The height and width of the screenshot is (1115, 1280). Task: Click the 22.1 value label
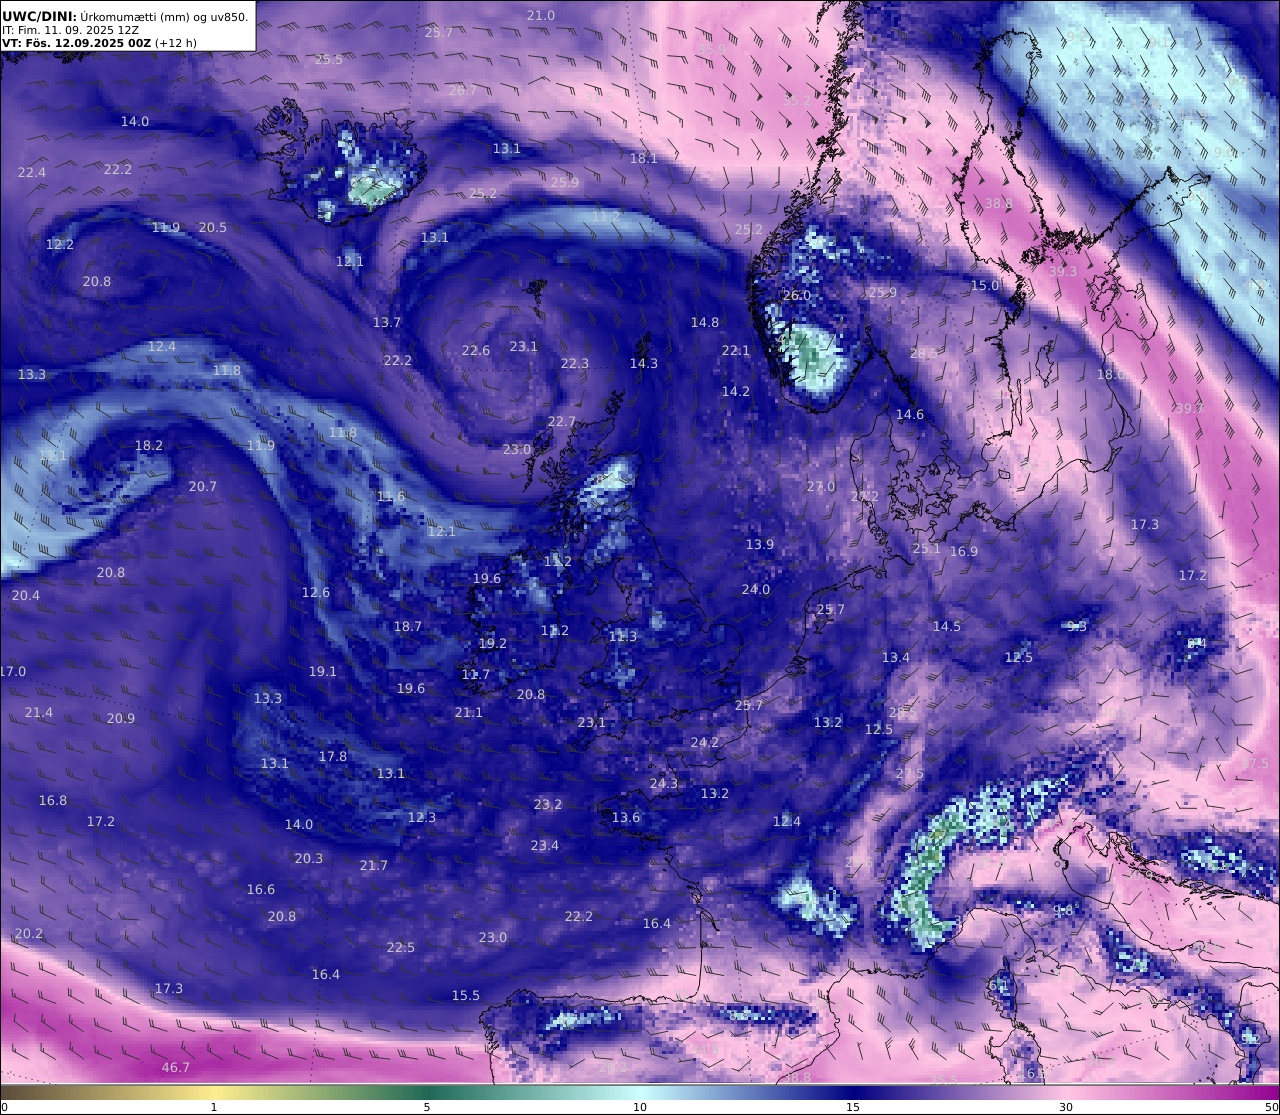[736, 350]
